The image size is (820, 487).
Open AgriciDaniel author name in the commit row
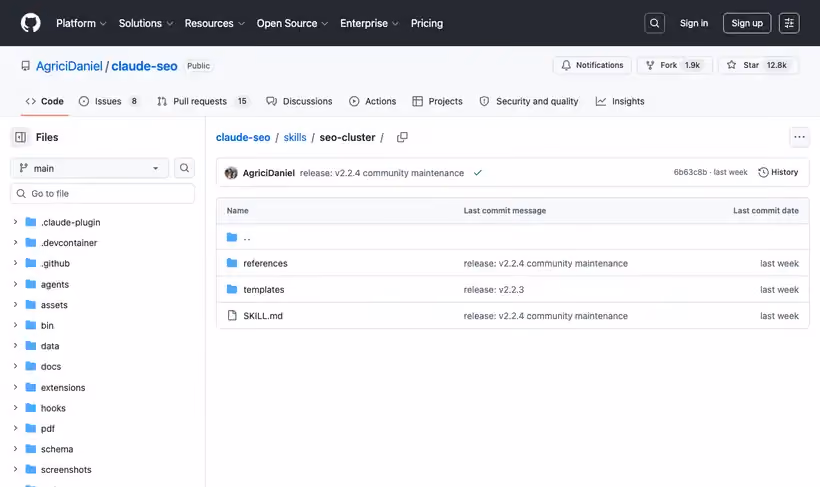click(x=269, y=173)
